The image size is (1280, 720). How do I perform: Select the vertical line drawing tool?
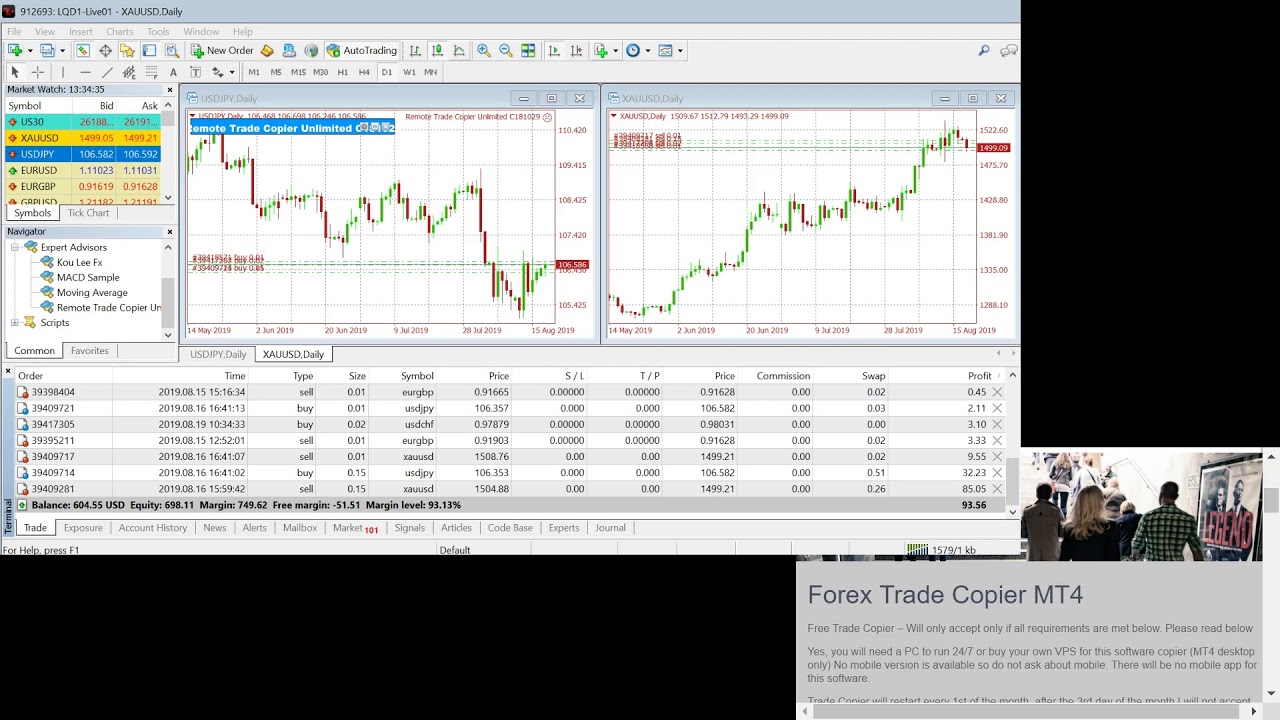[62, 72]
